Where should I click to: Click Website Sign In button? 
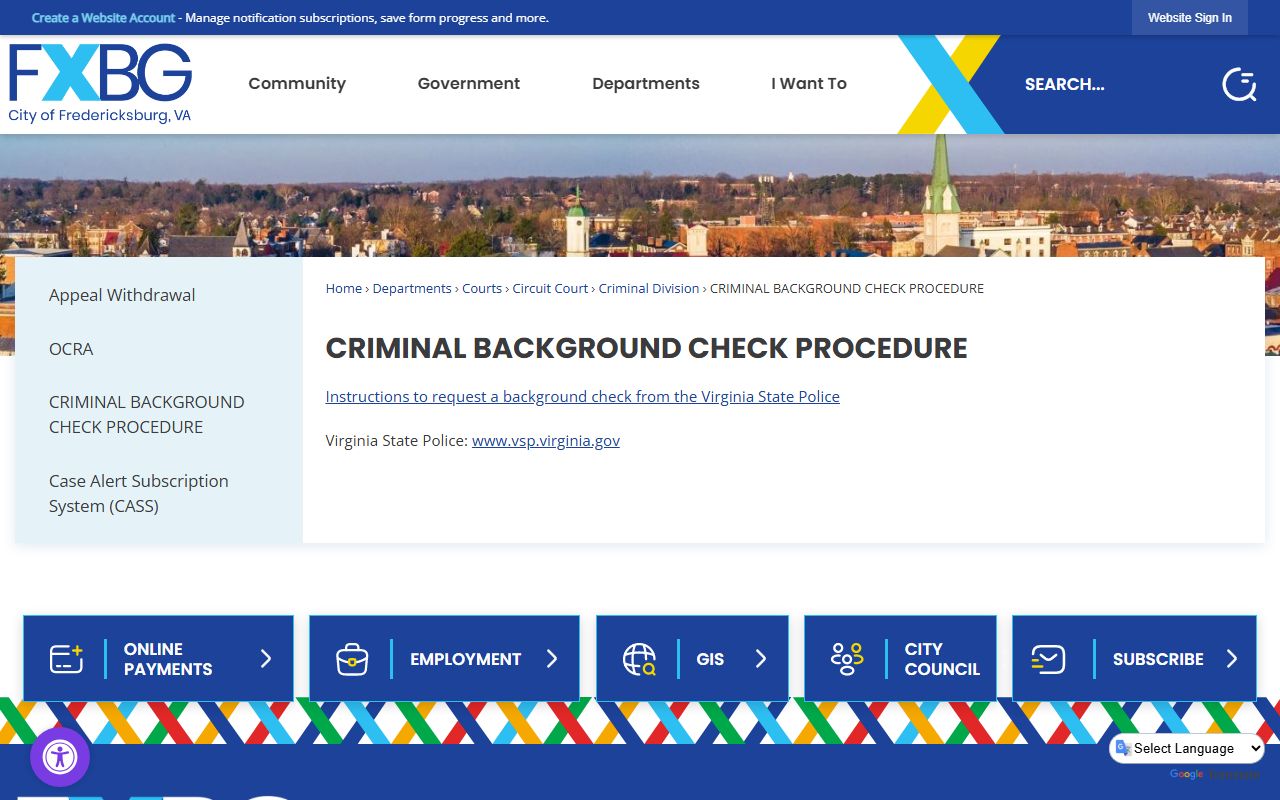click(x=1190, y=17)
